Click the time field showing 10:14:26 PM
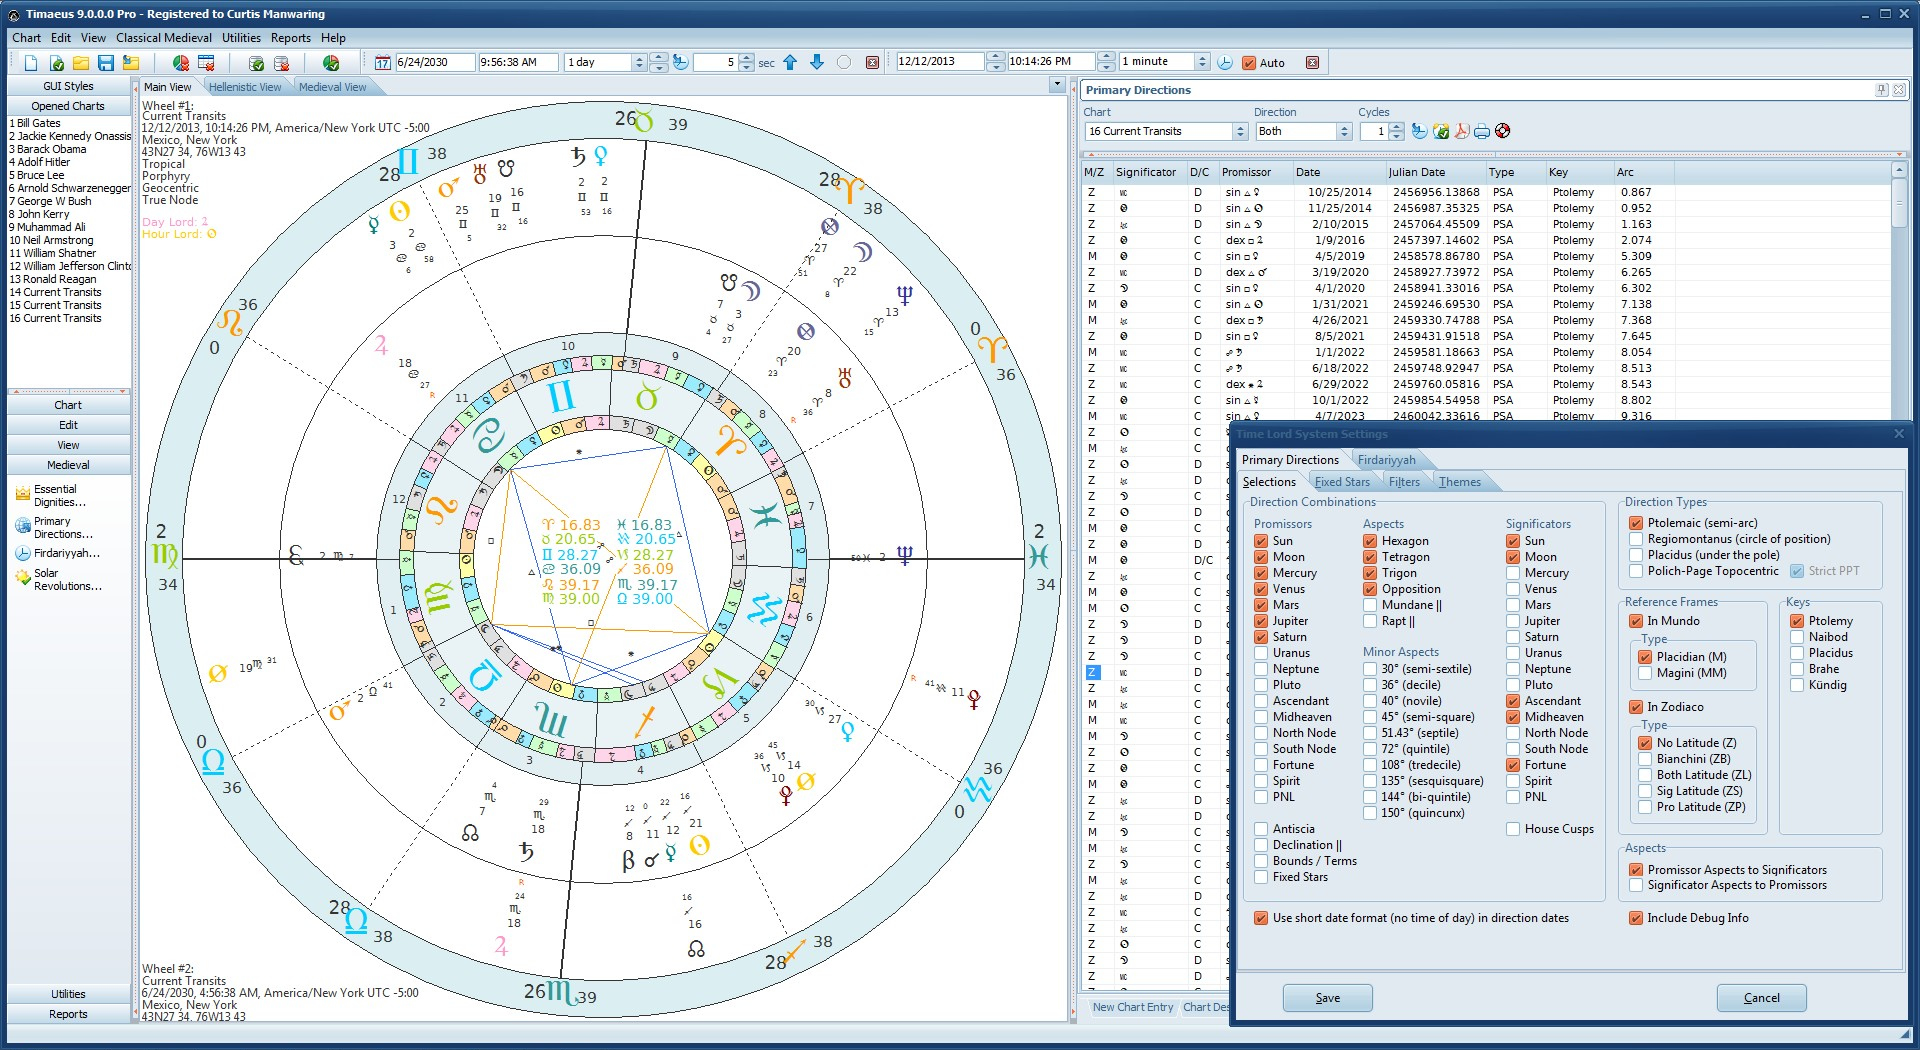Image resolution: width=1920 pixels, height=1050 pixels. (1051, 62)
